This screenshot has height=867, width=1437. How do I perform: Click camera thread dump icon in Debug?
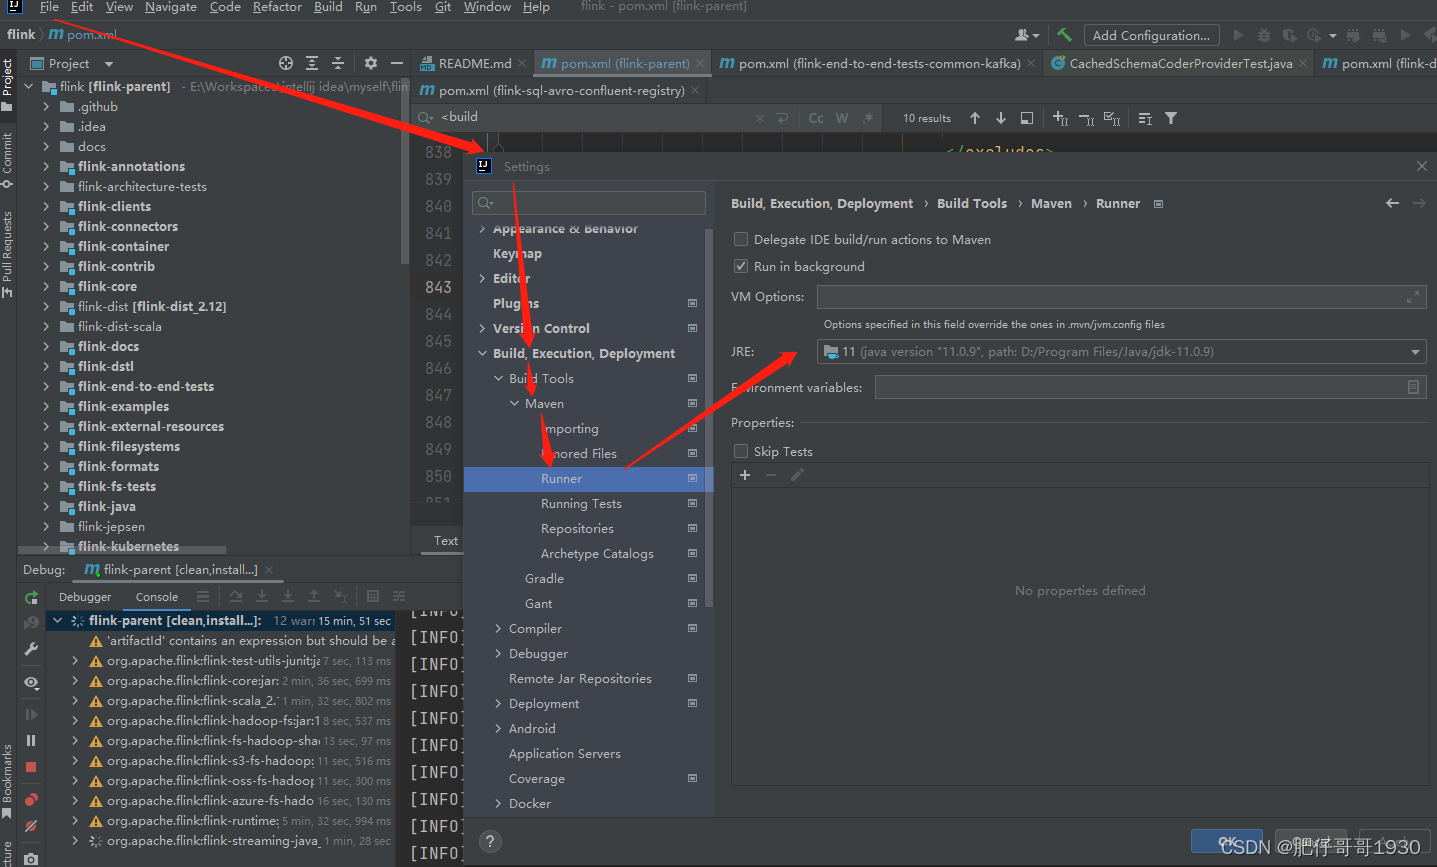[31, 858]
